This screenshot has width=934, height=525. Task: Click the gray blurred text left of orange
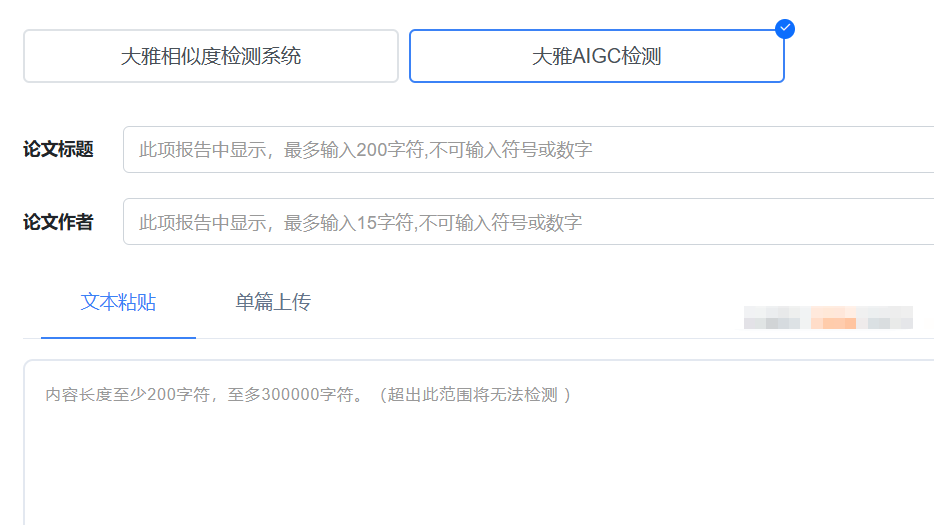[x=772, y=318]
